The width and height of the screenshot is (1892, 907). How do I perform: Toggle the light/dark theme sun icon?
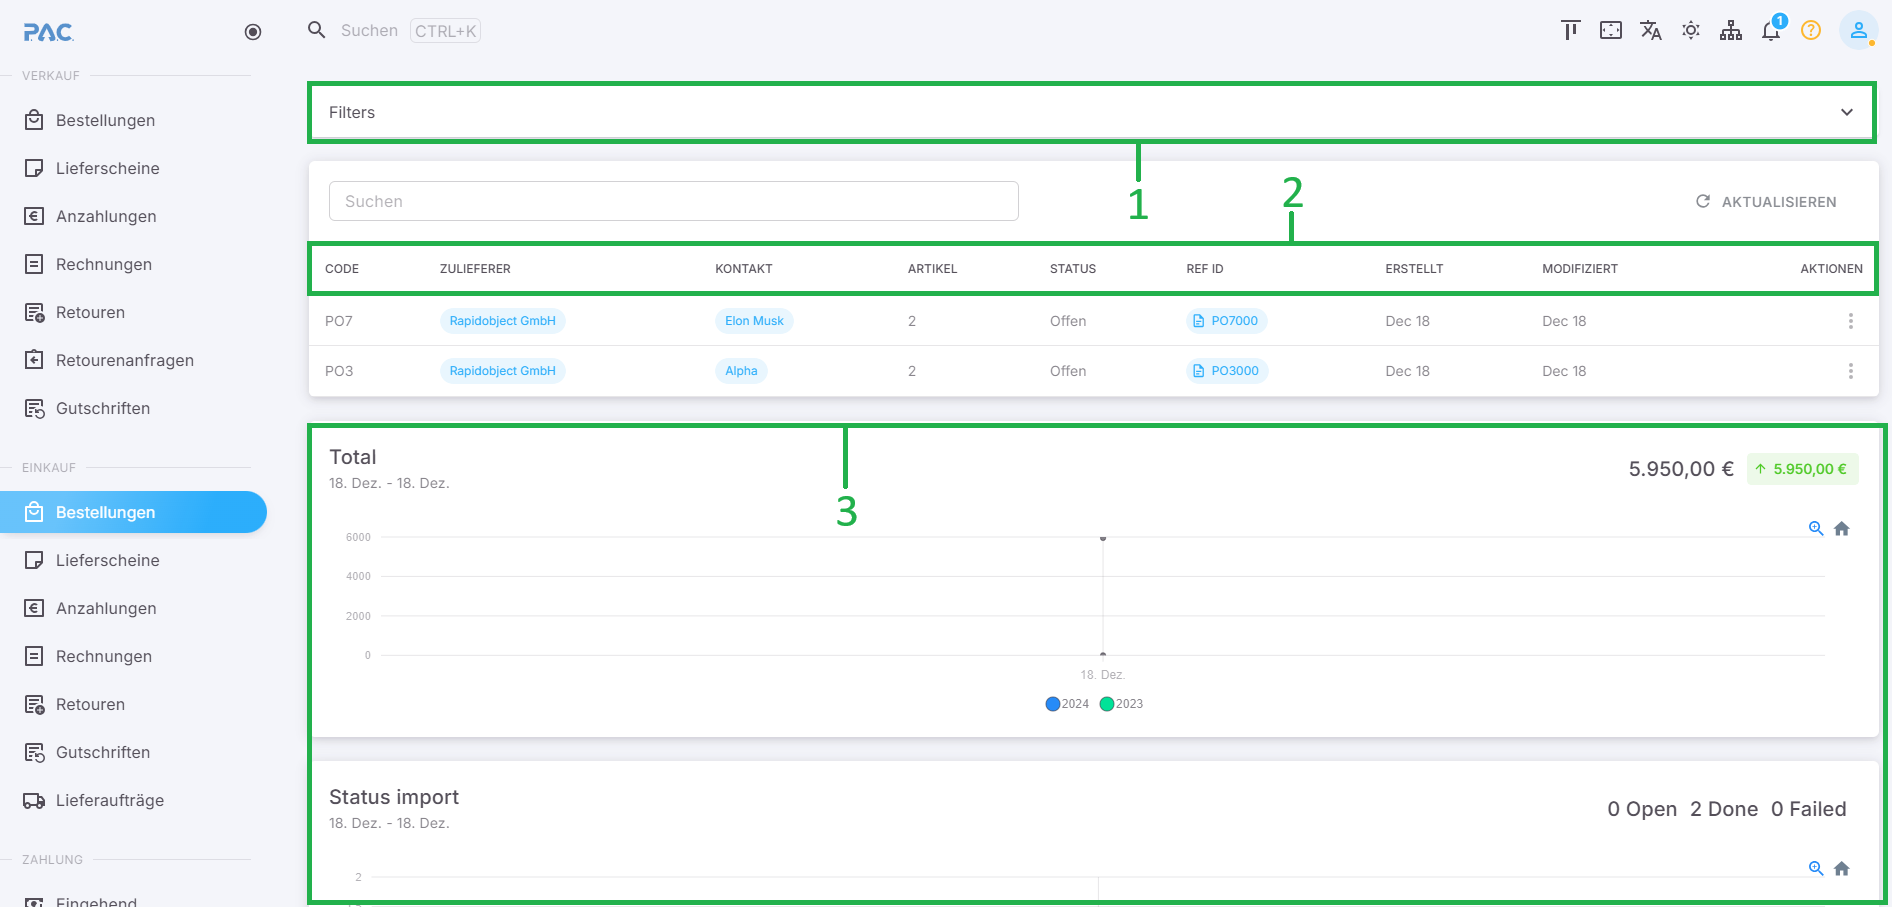[1690, 31]
